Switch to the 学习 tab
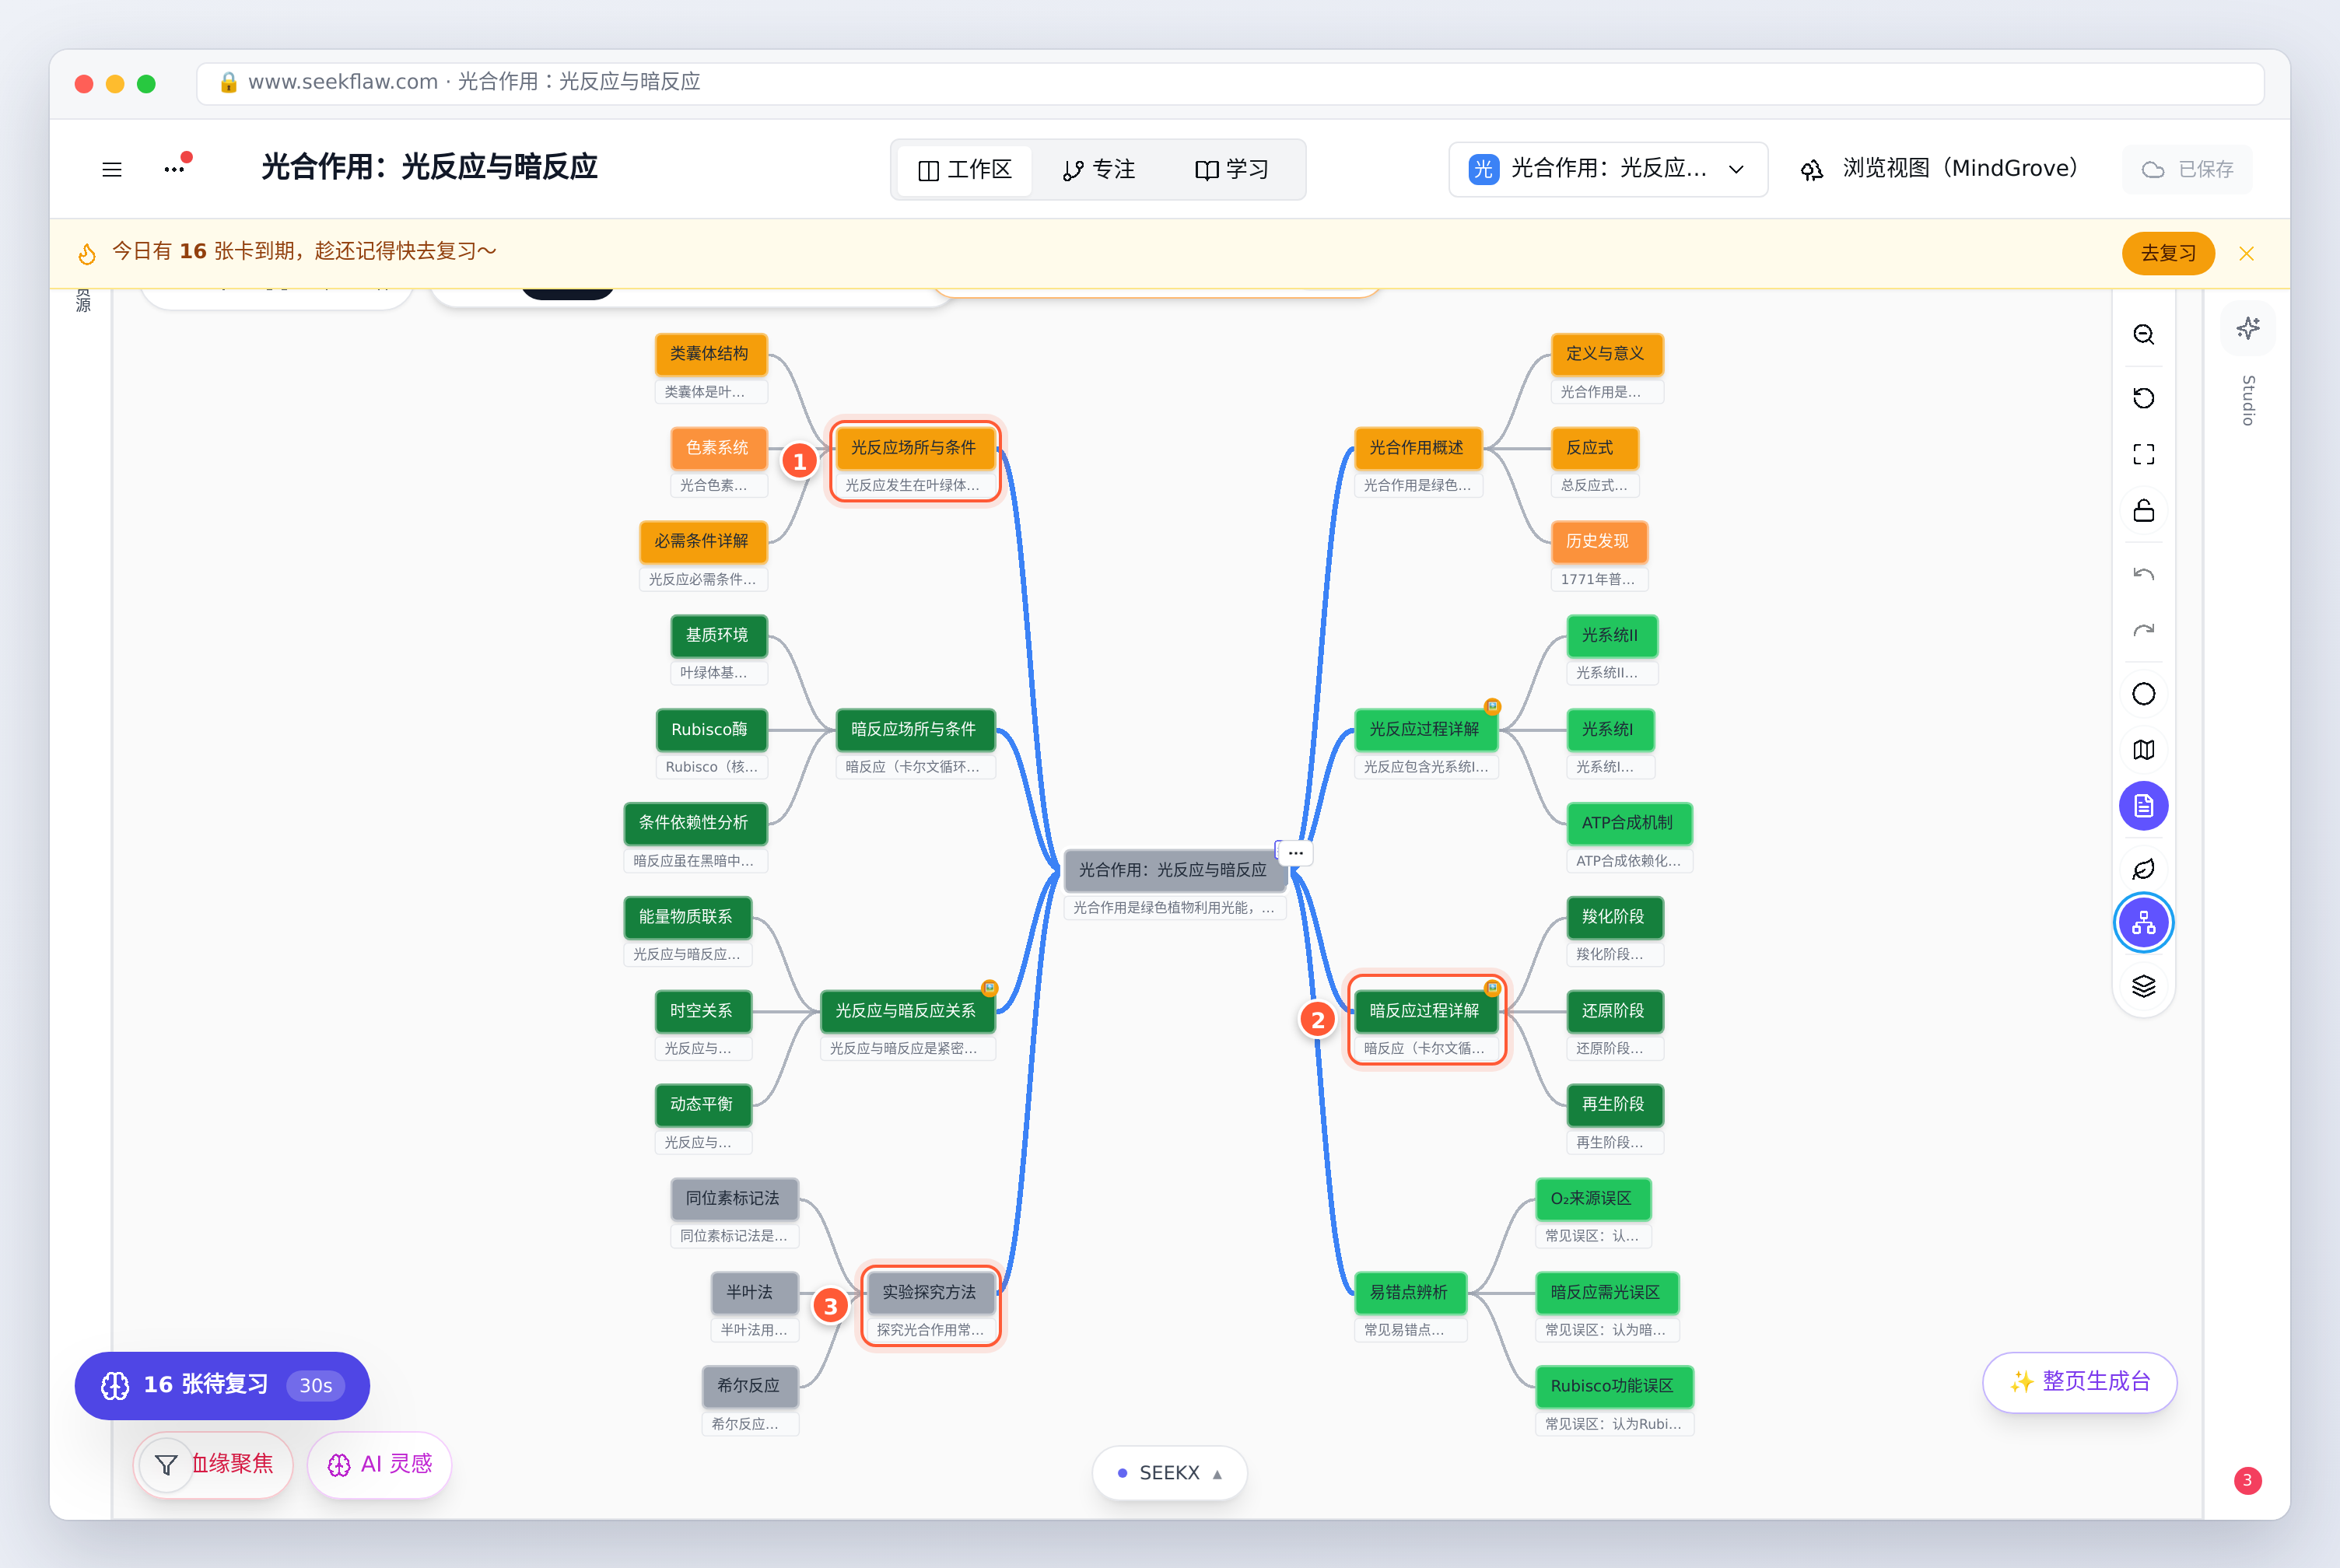Viewport: 2340px width, 1568px height. (1232, 170)
